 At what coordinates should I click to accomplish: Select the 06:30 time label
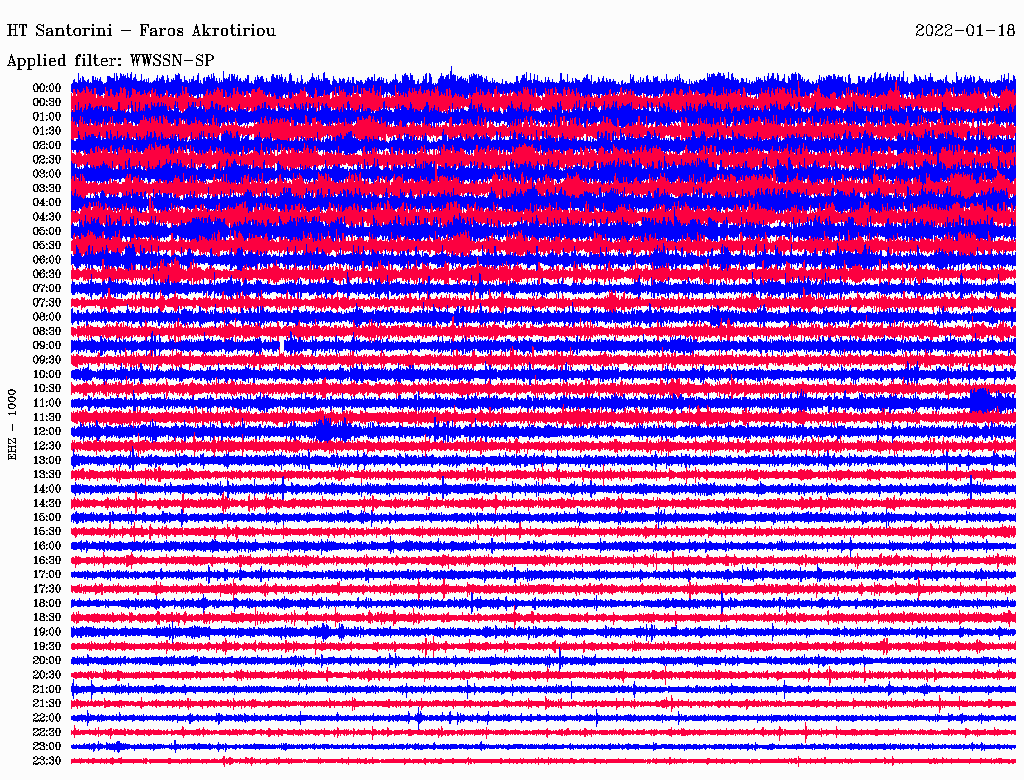[47, 274]
